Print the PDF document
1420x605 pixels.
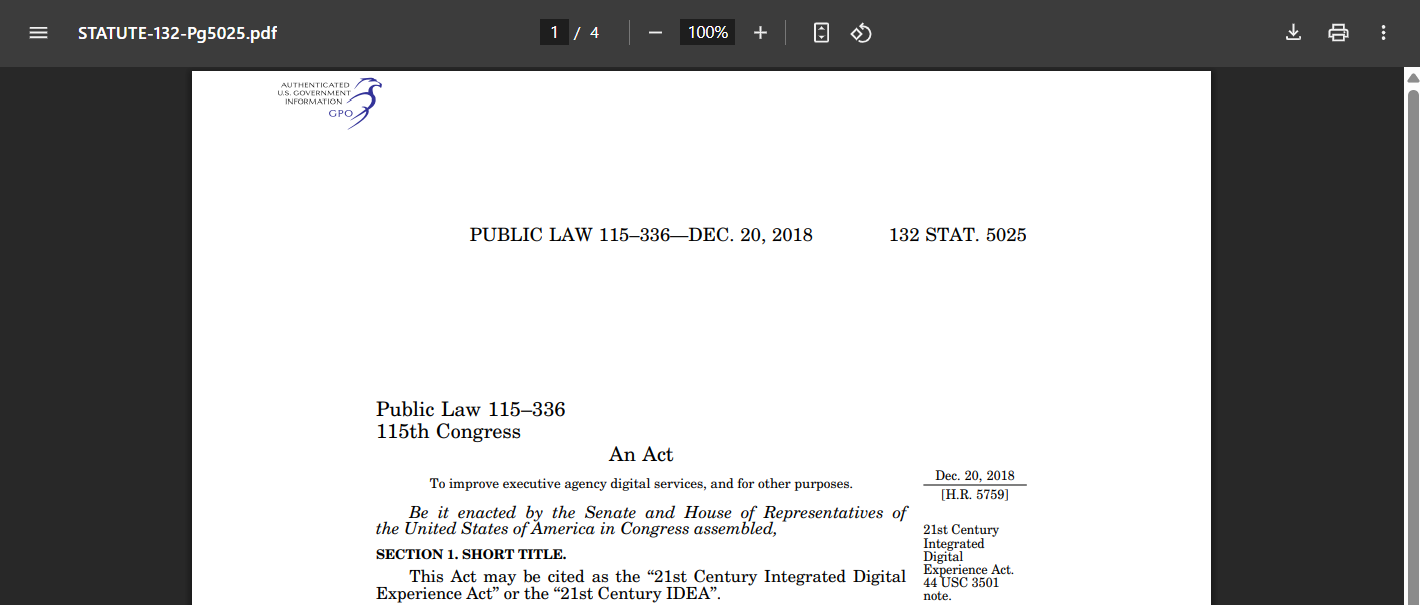(1338, 32)
